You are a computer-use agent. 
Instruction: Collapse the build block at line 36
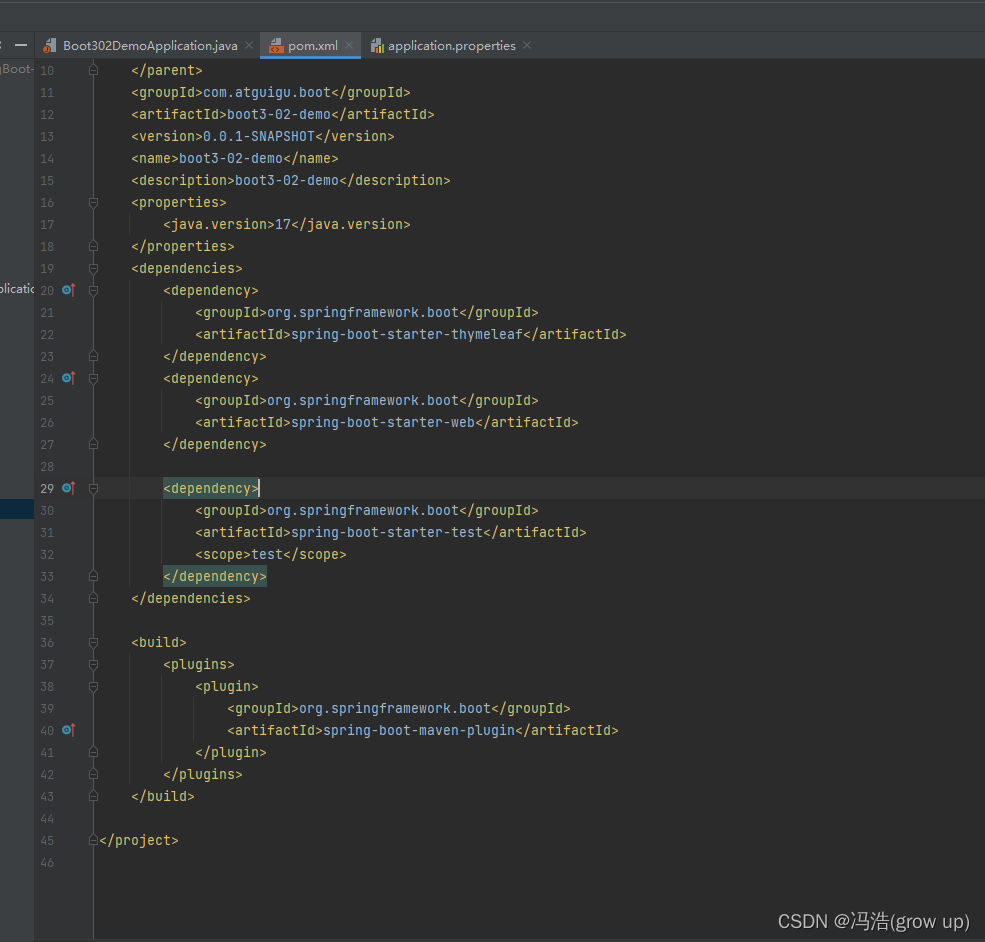point(93,642)
